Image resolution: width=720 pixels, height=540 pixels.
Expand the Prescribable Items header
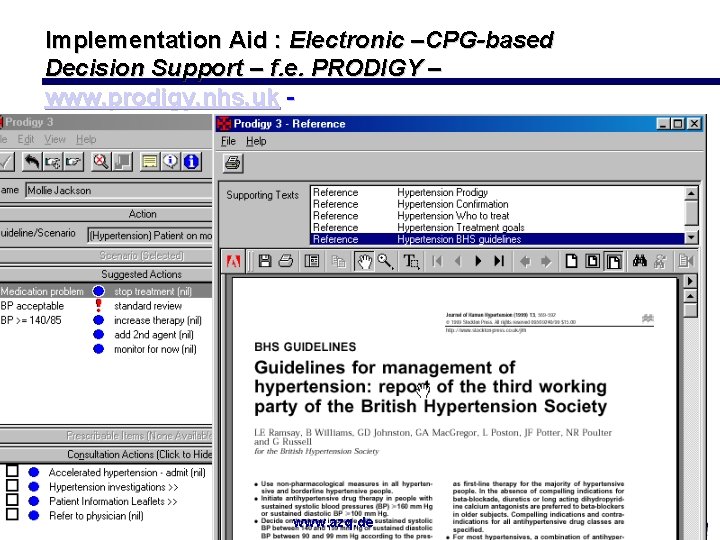point(106,435)
